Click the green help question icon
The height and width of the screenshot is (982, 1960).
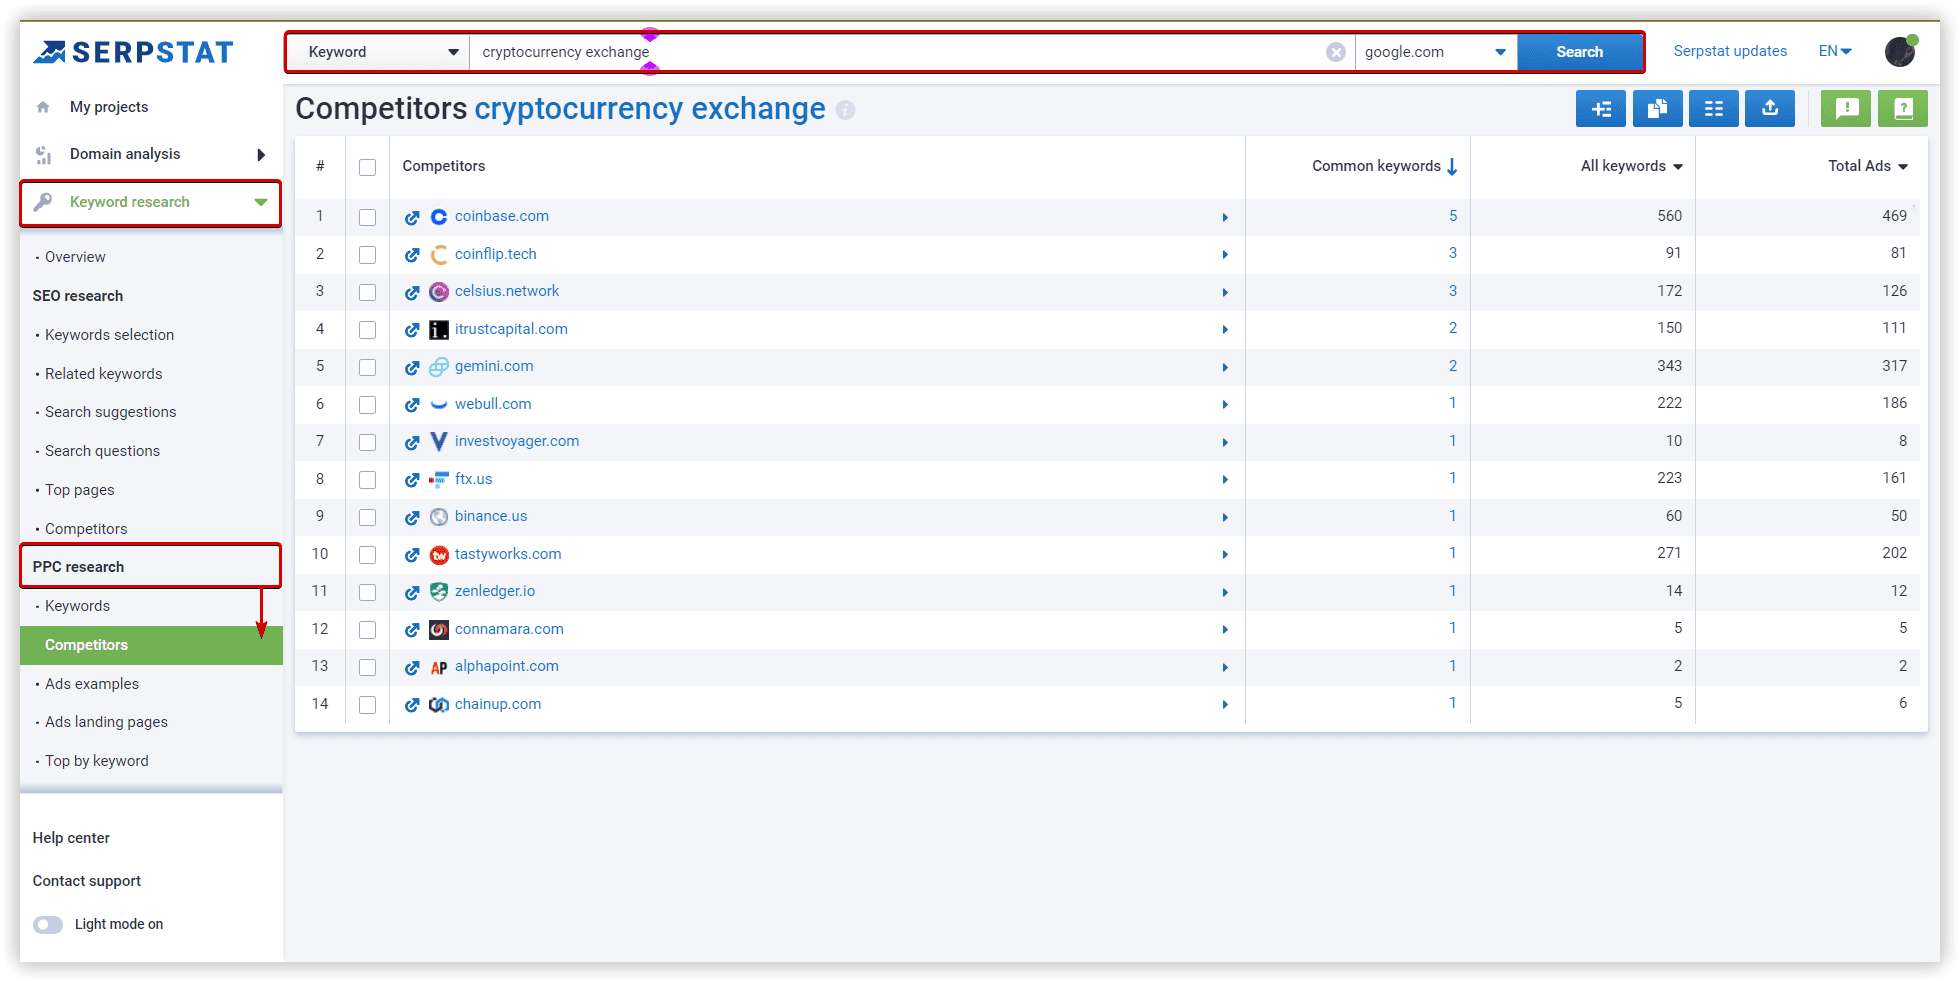tap(1903, 108)
